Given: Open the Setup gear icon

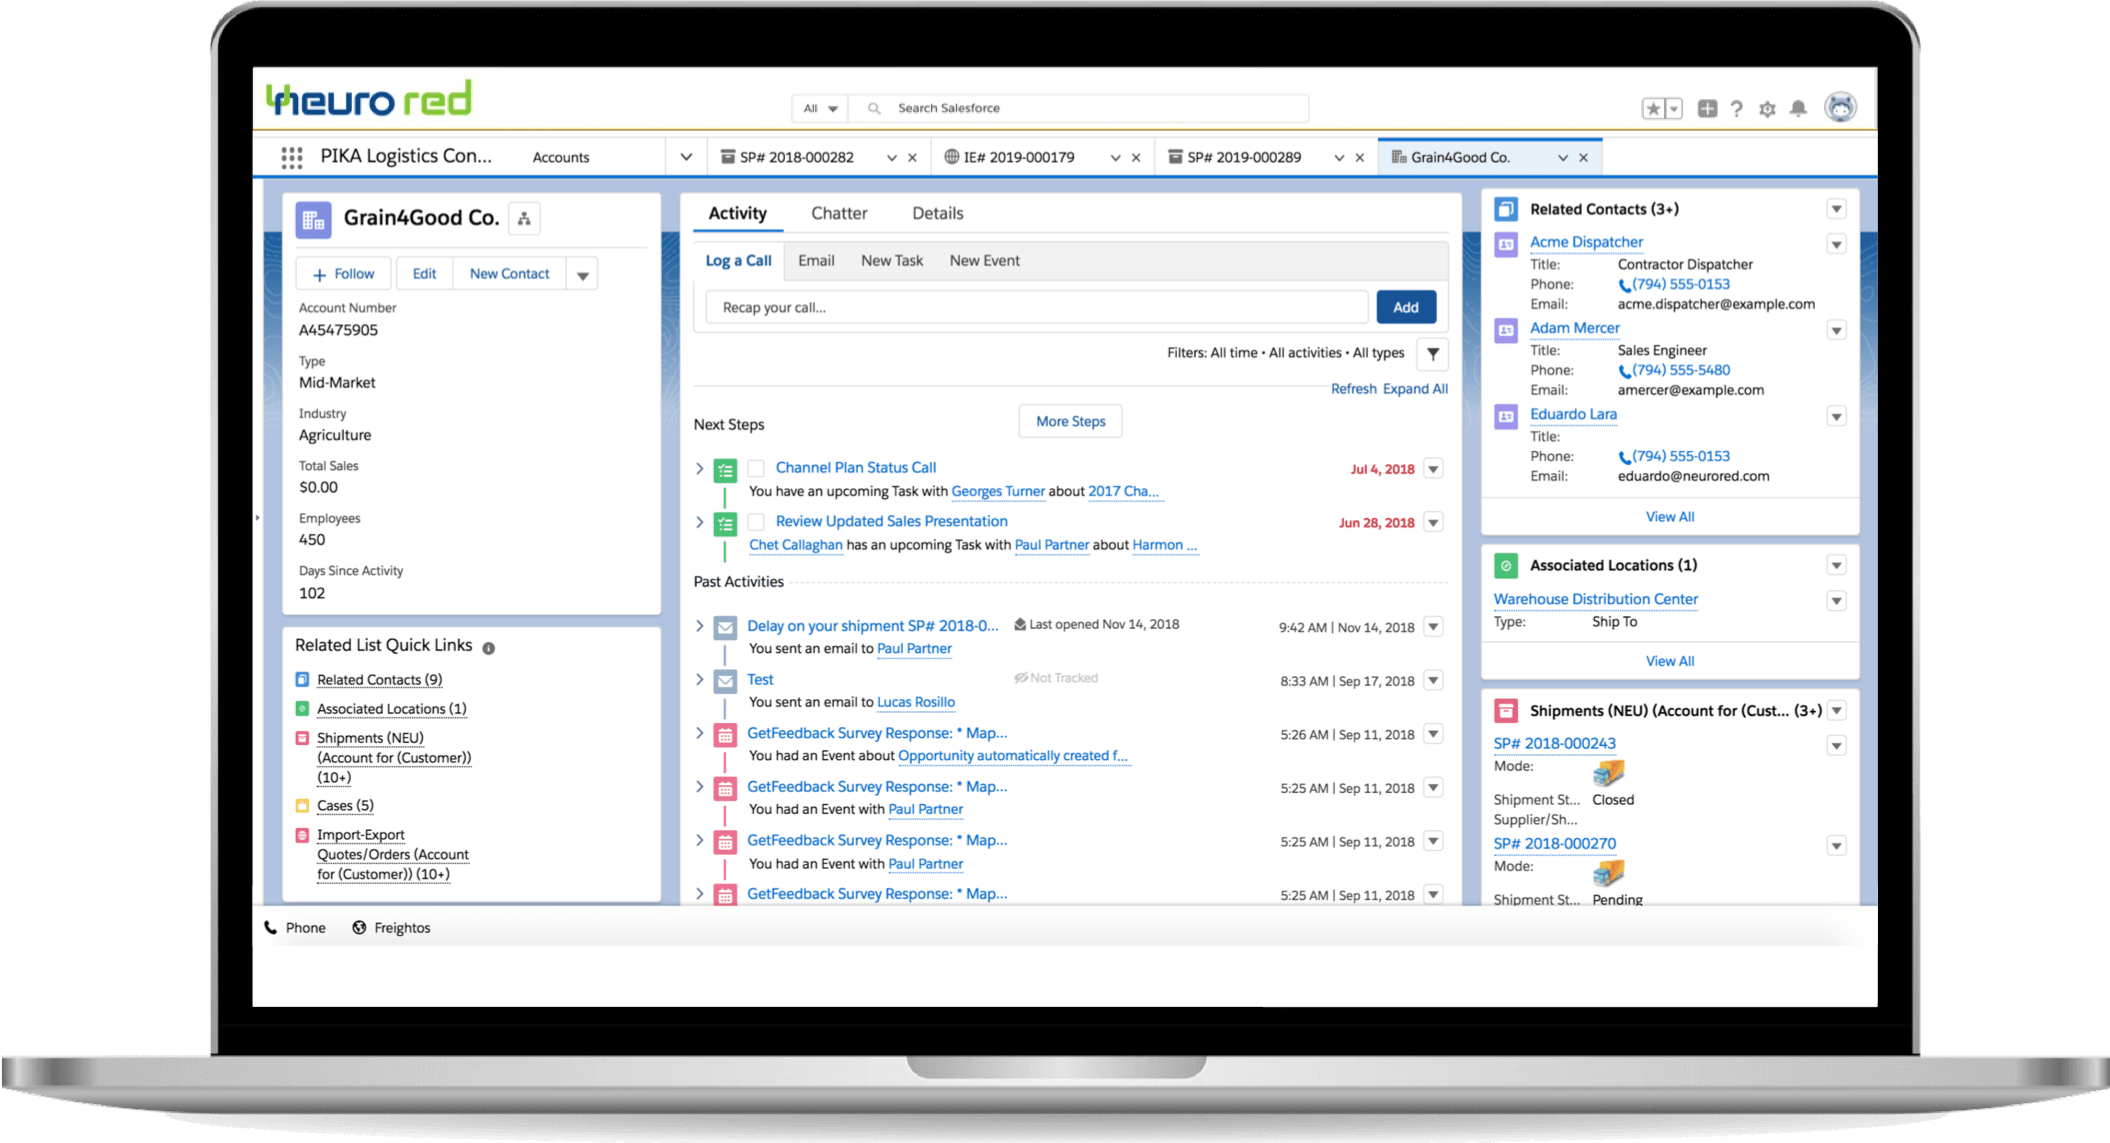Looking at the screenshot, I should click(1767, 108).
